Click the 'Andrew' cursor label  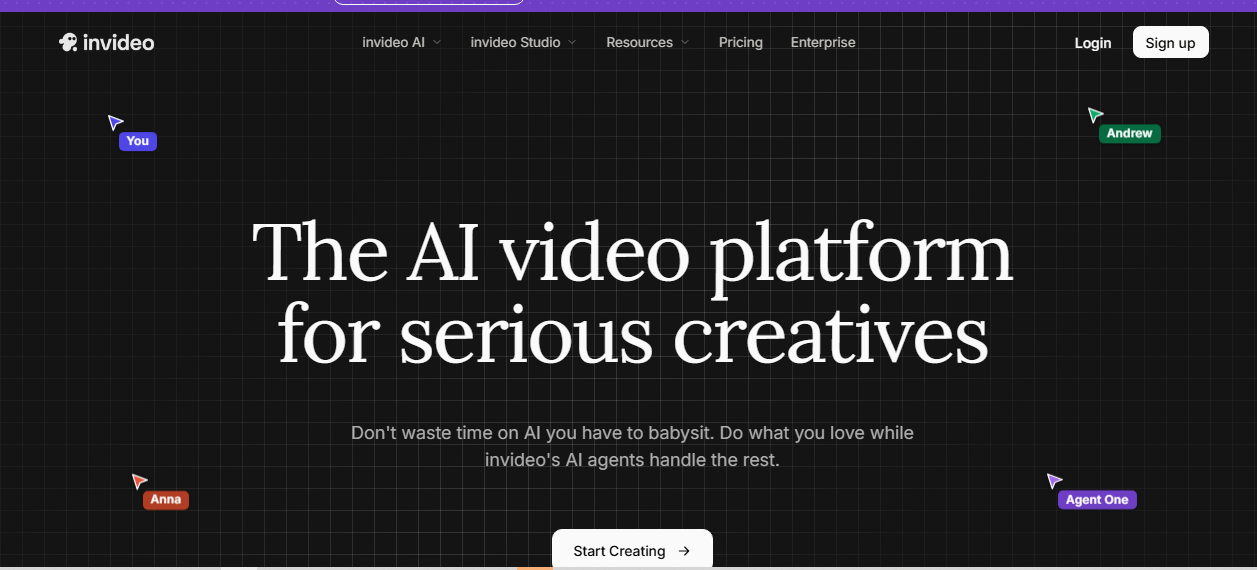[1129, 133]
